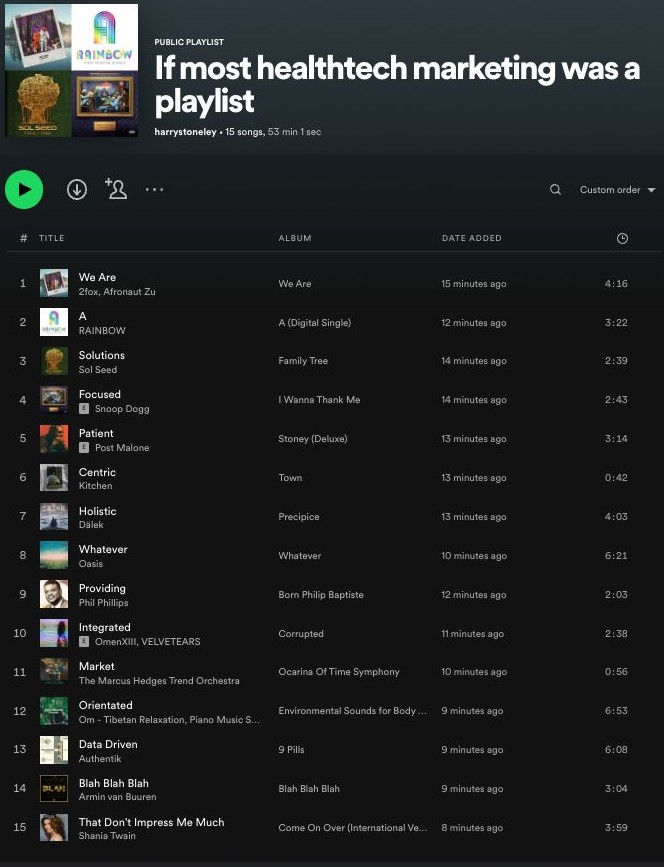Viewport: 664px width, 867px height.
Task: Click the playlist cover collage image
Action: pos(72,70)
